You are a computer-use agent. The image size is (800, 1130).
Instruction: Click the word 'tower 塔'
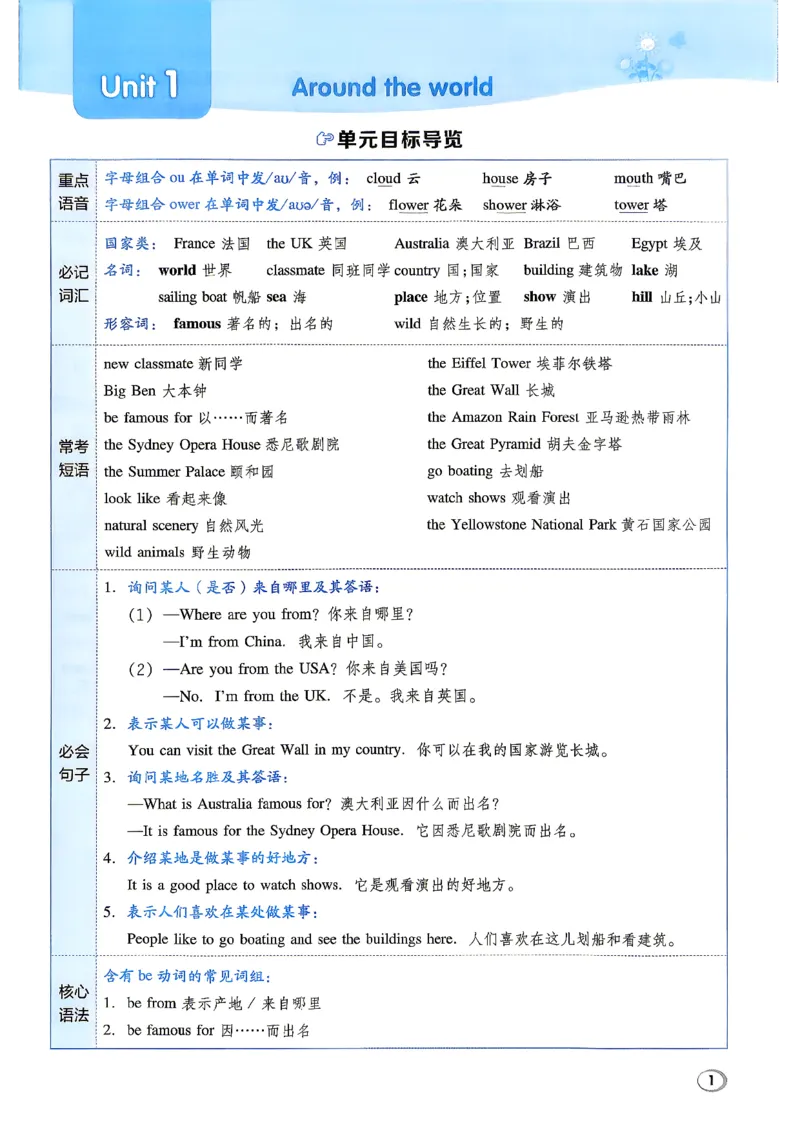pos(641,205)
